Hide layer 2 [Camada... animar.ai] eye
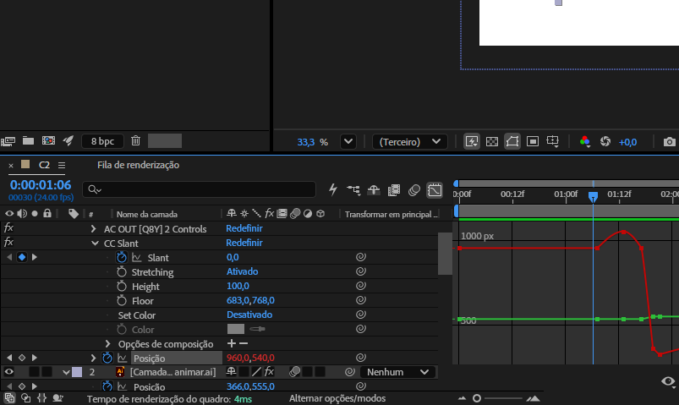Screen dimensions: 679x405 point(9,372)
